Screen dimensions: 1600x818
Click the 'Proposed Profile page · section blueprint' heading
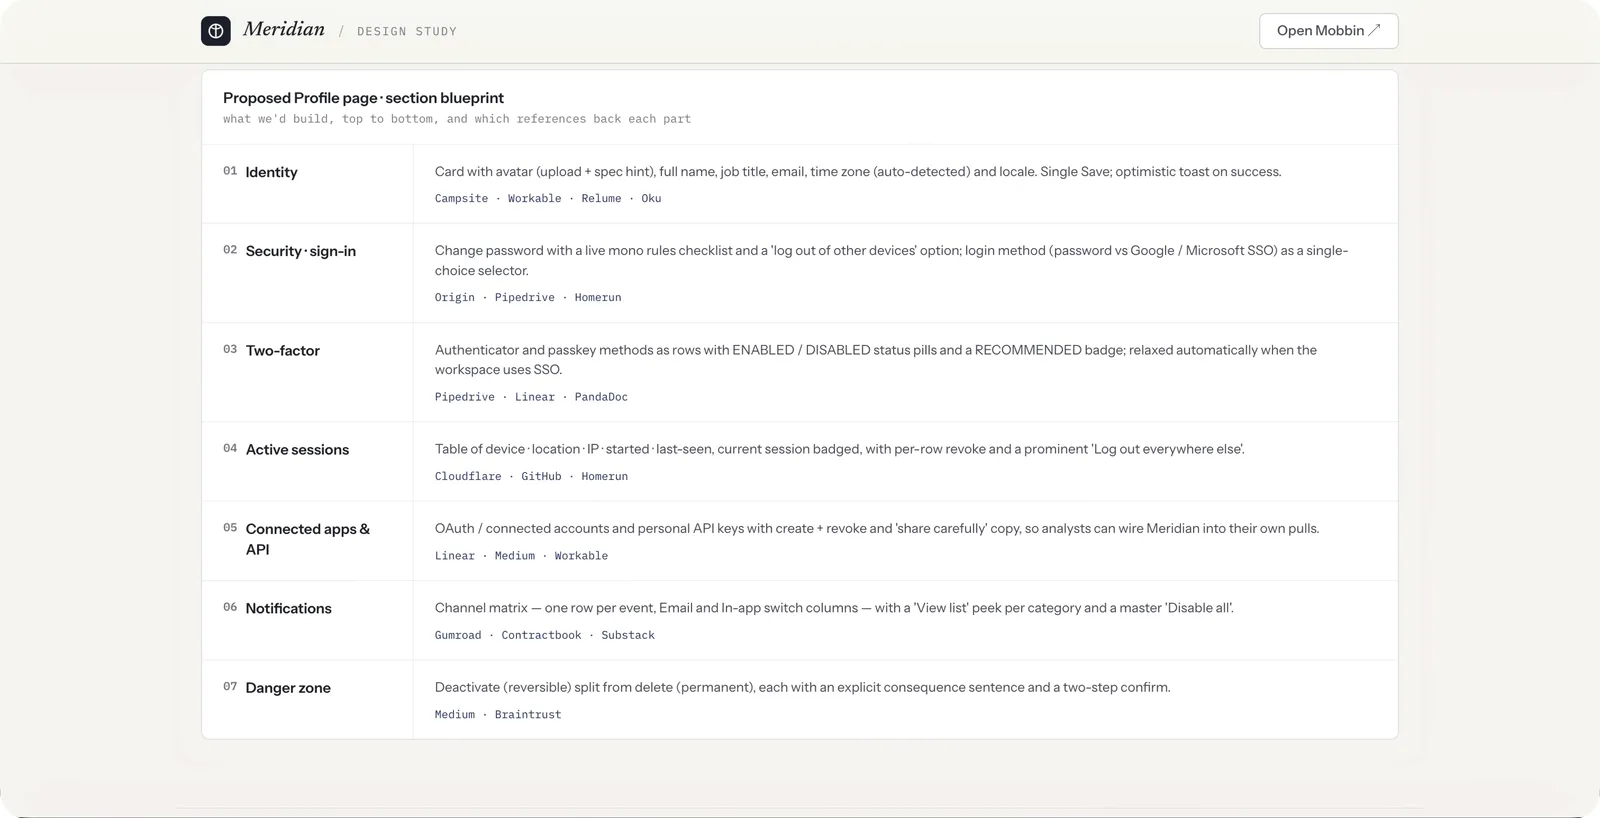pos(363,98)
